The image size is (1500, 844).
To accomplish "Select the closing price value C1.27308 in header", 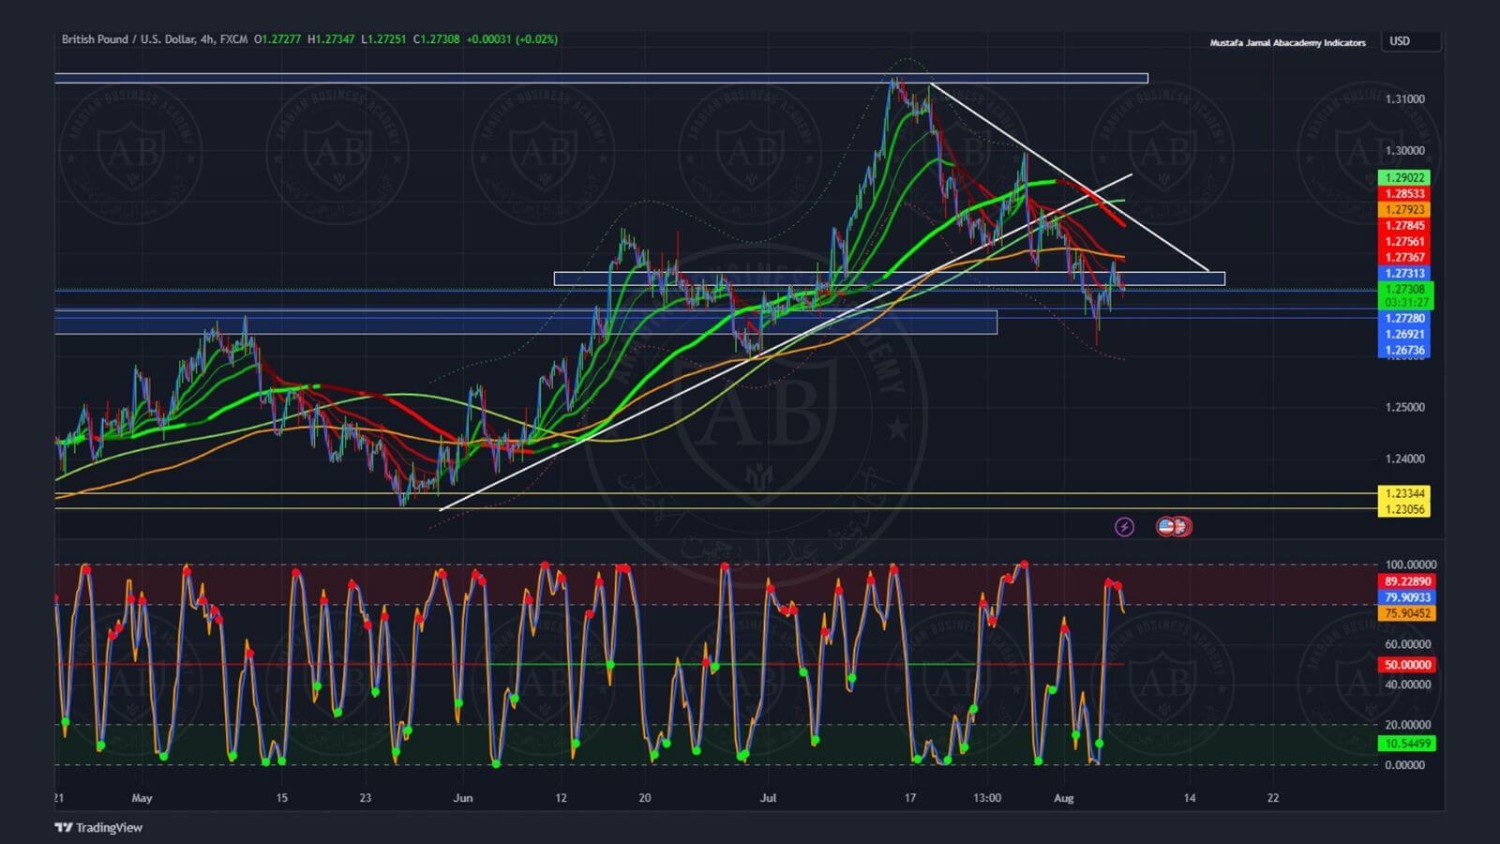I will pyautogui.click(x=436, y=39).
